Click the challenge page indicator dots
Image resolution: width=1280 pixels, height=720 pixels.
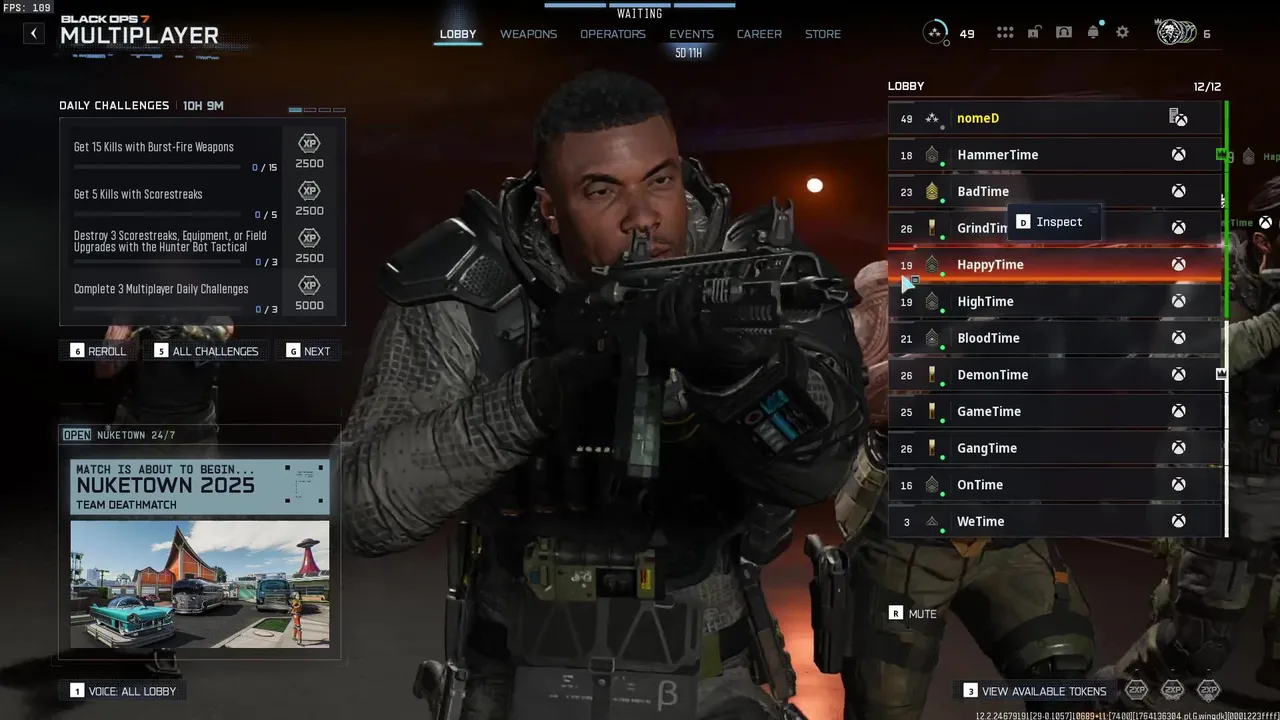click(x=317, y=109)
